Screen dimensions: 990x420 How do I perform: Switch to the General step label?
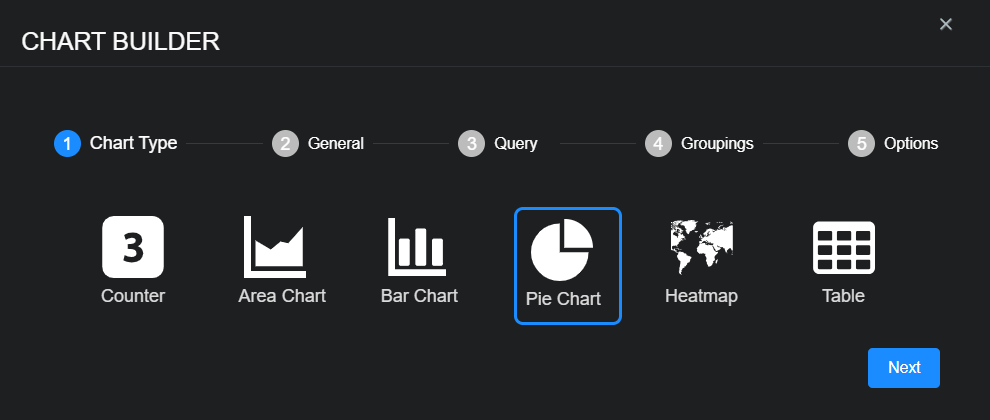[335, 143]
